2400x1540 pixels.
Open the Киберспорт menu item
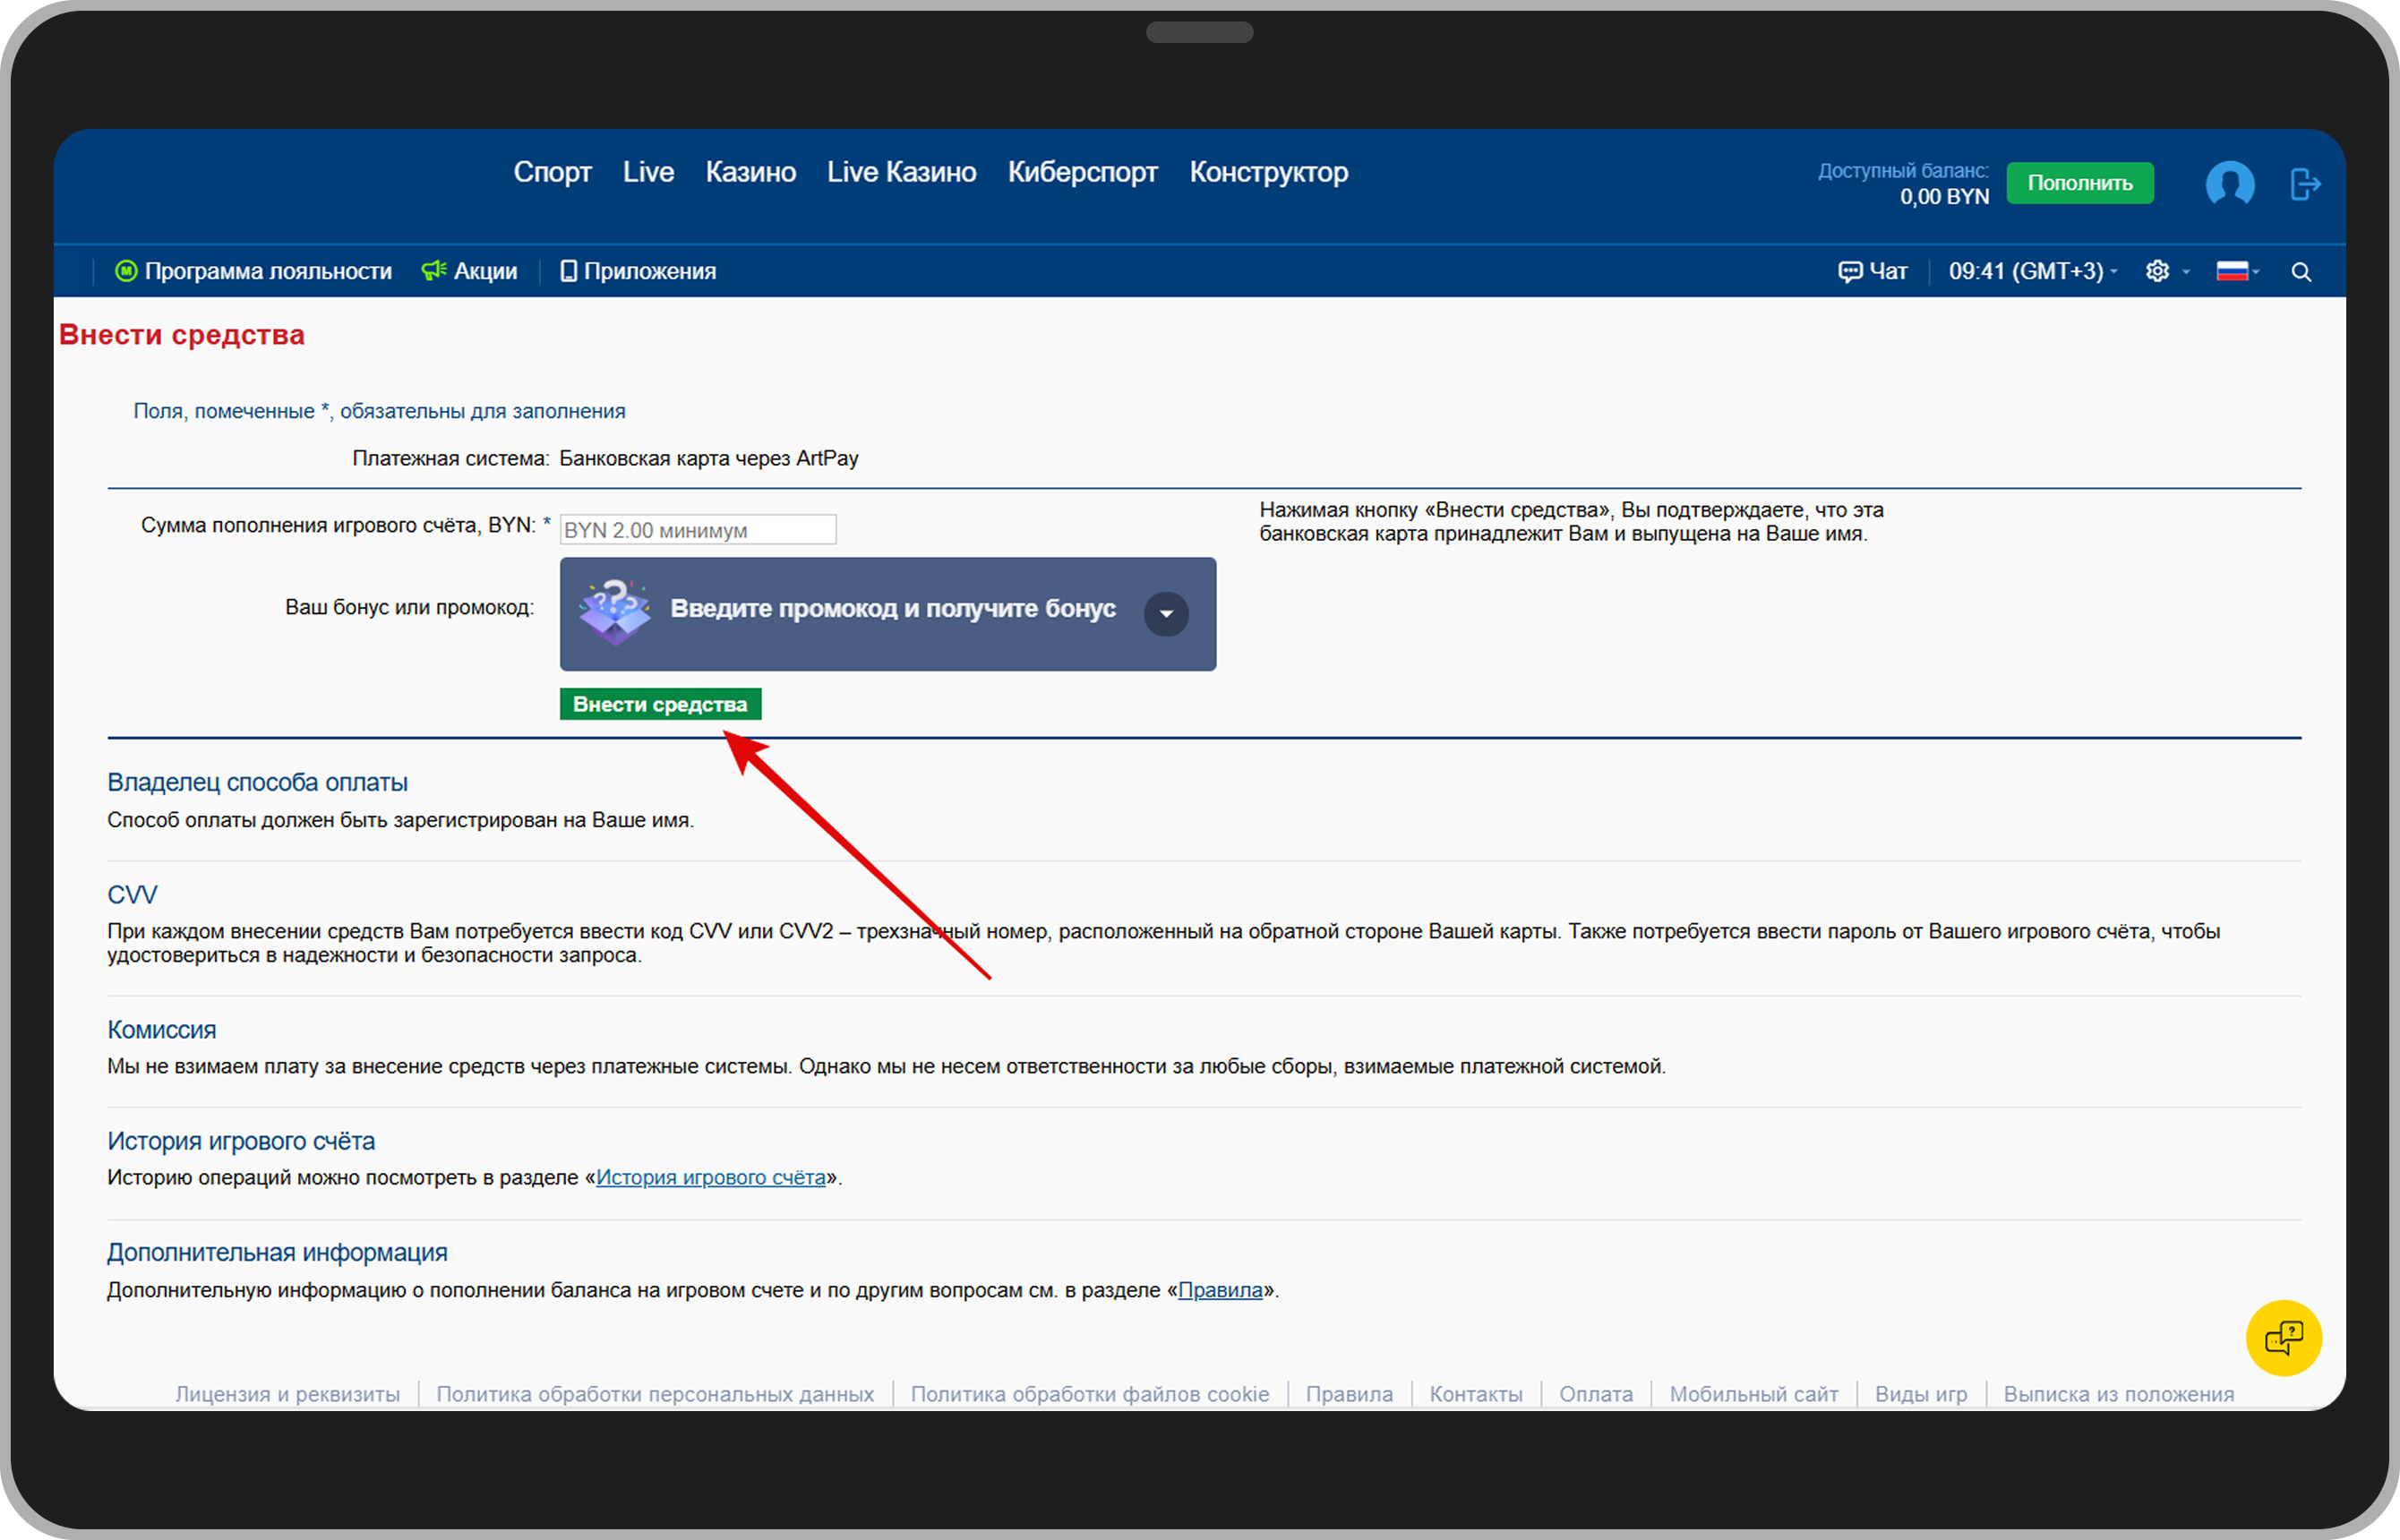[1082, 172]
